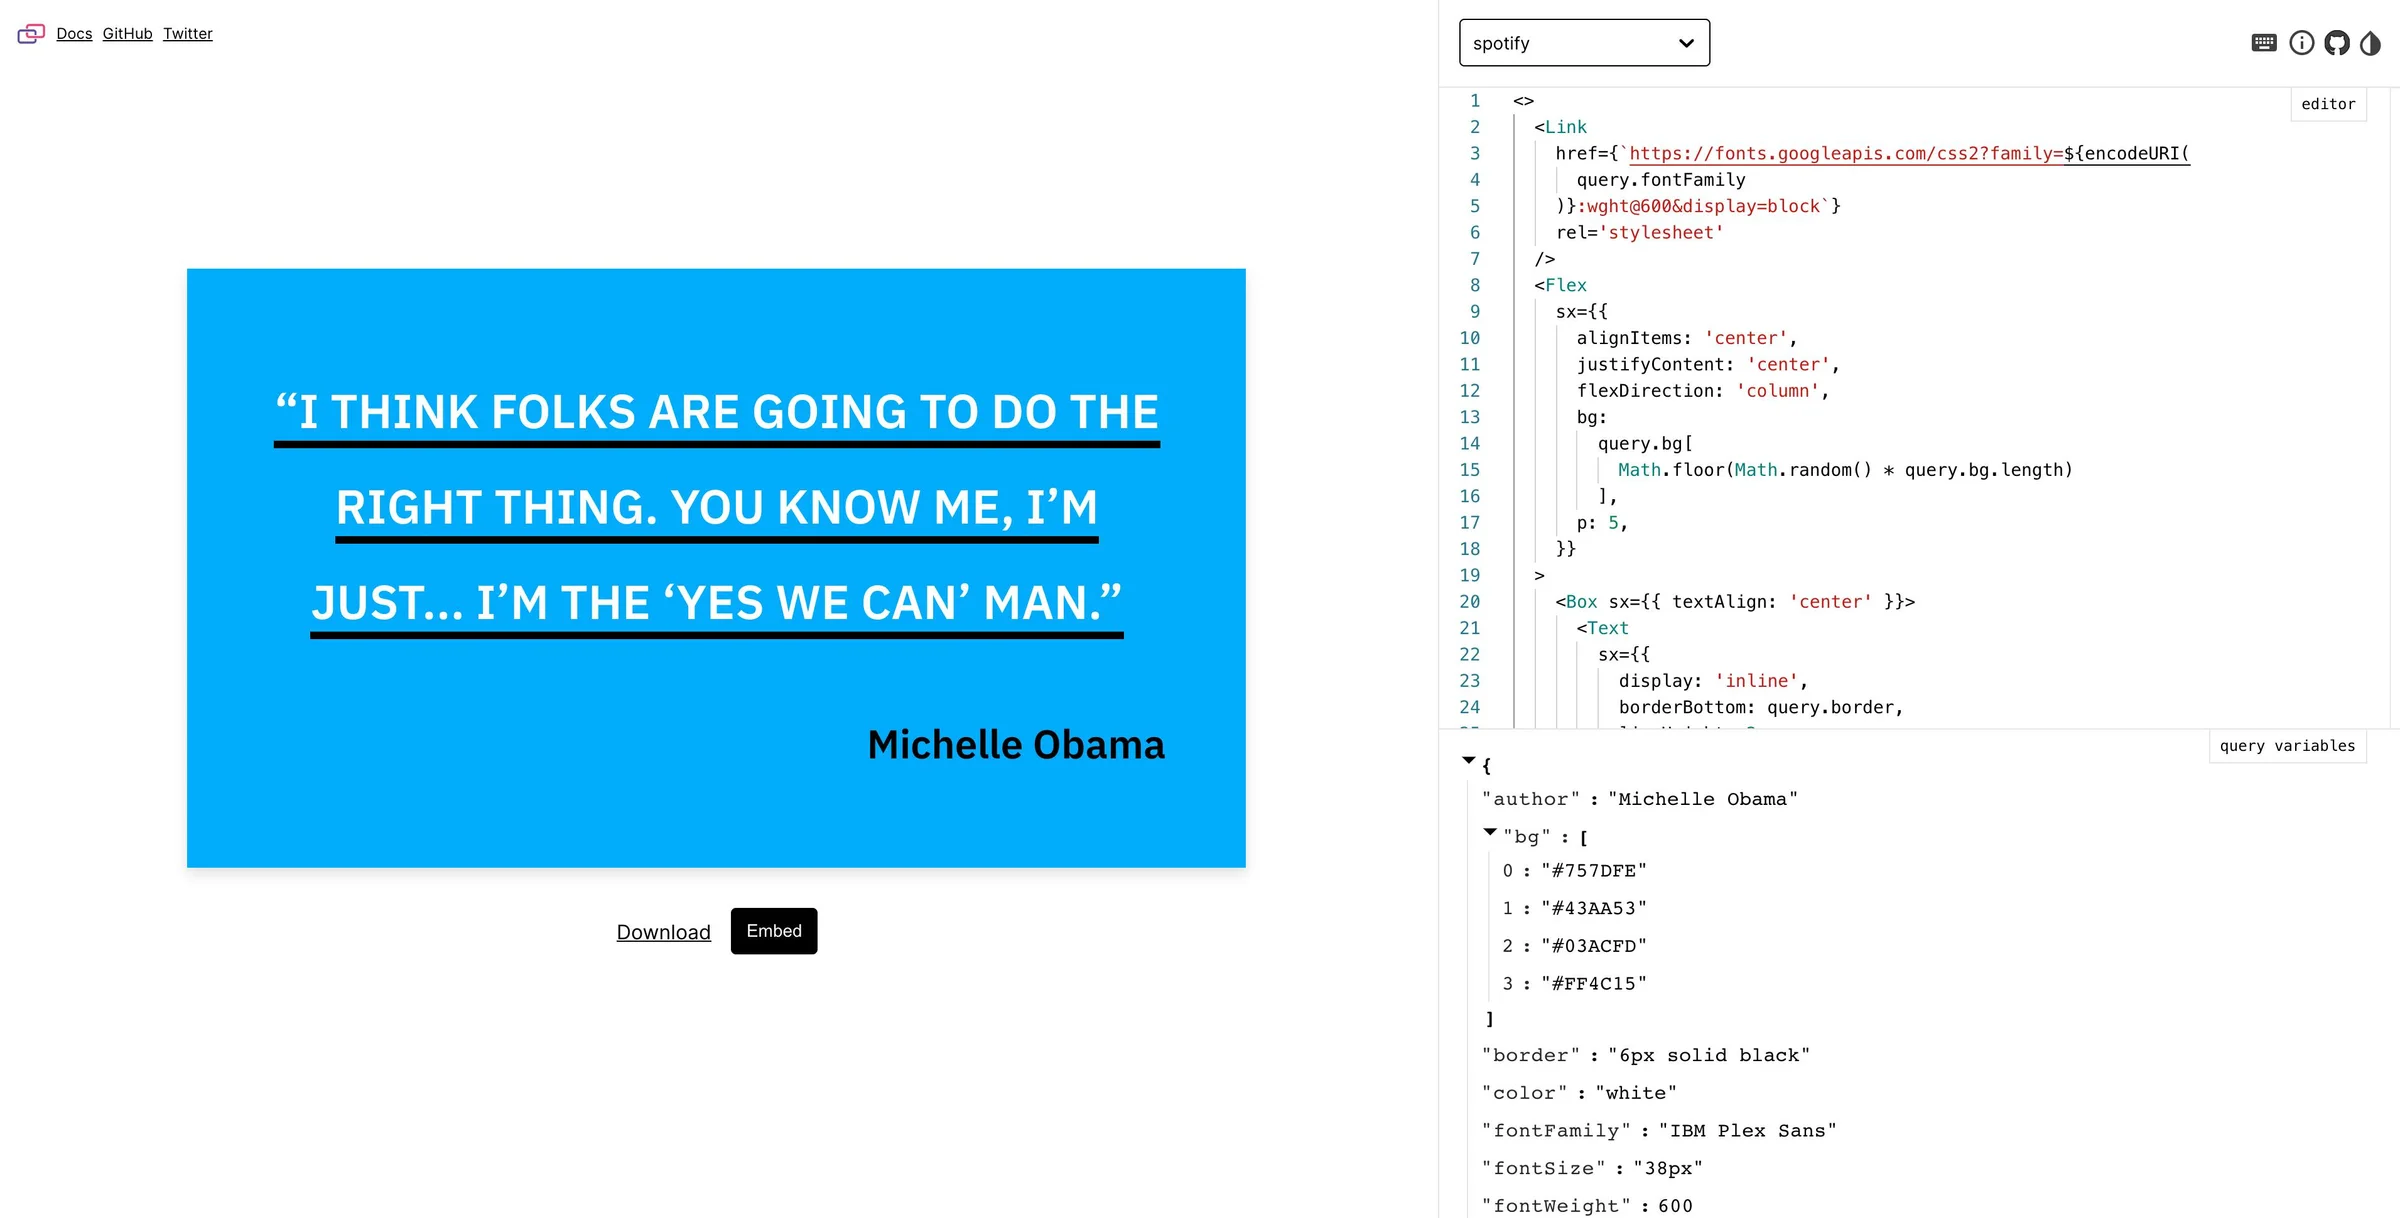
Task: Open the Twitter link
Action: point(188,34)
